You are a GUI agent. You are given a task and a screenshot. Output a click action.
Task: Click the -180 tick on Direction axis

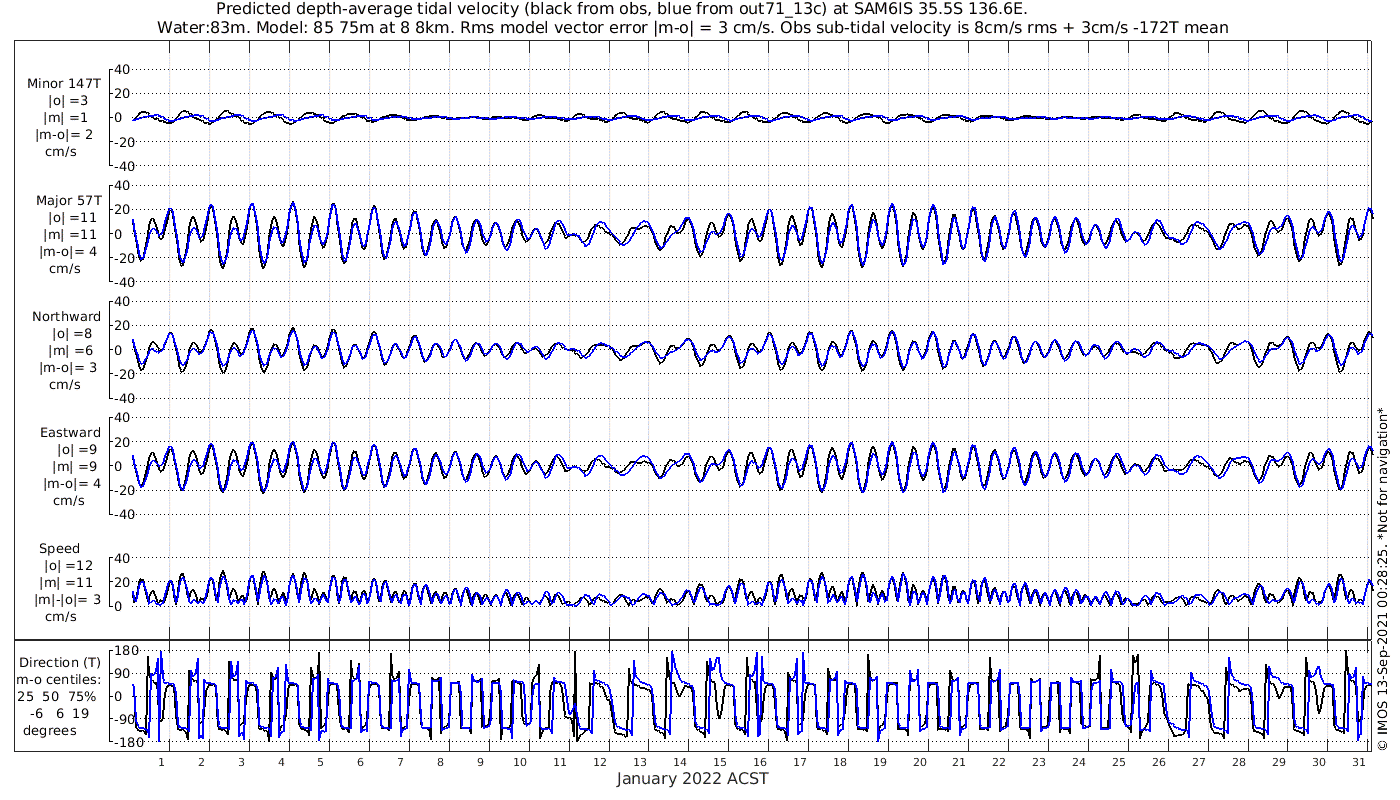tap(123, 742)
